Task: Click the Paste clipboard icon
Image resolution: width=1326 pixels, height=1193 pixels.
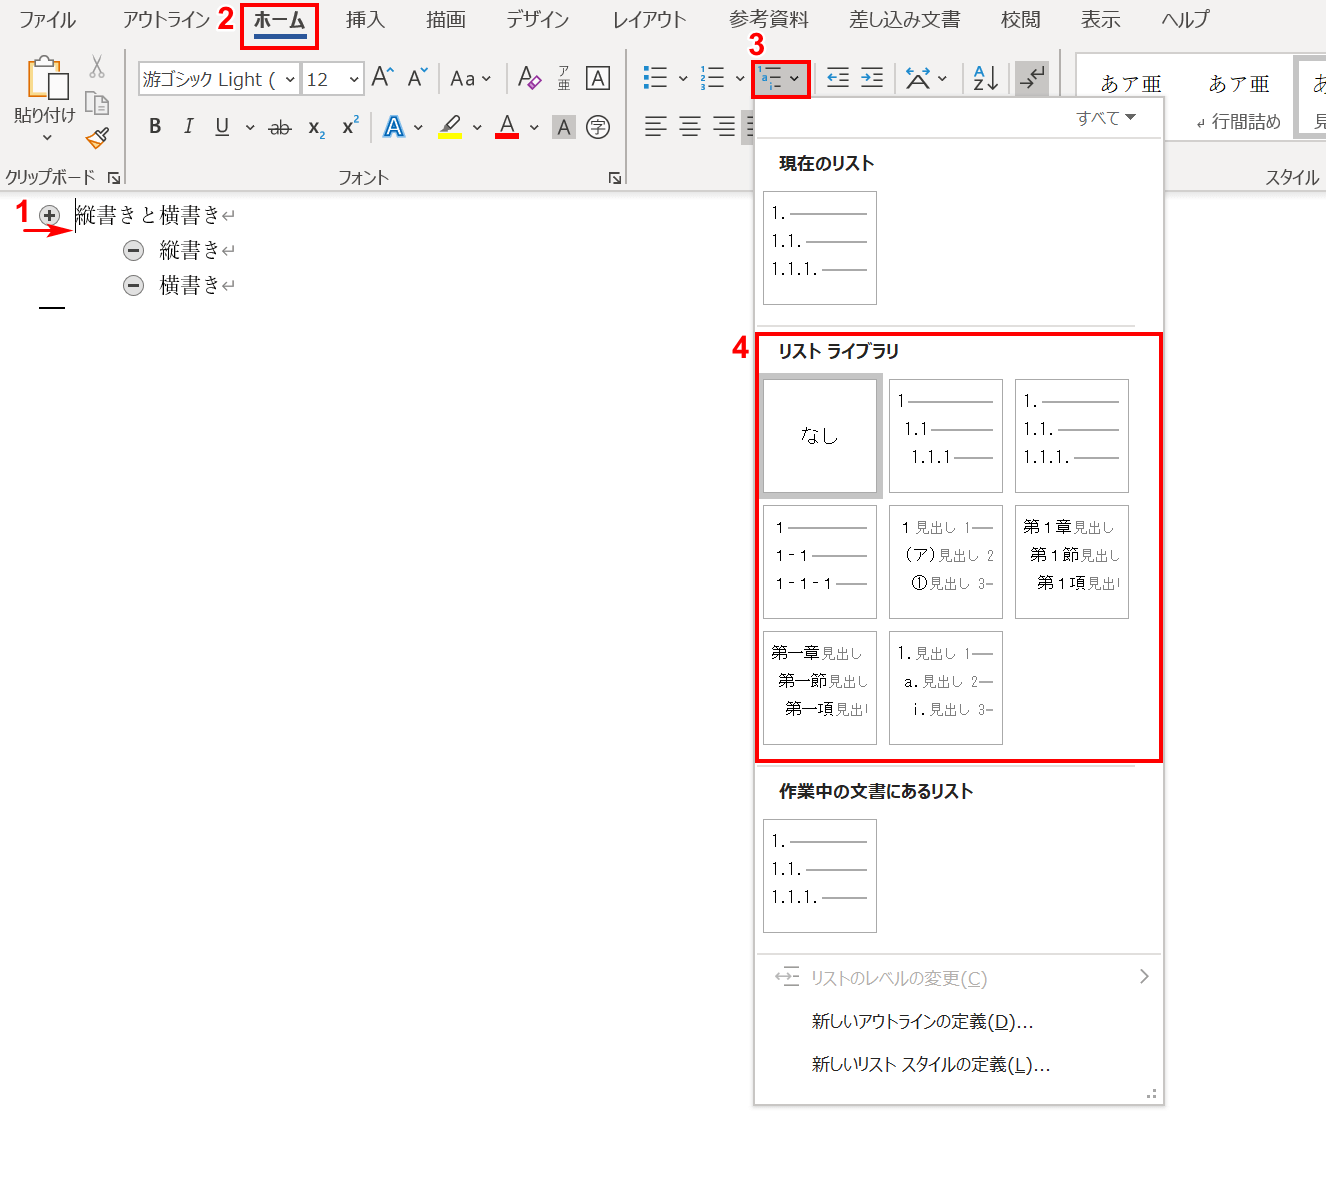Action: [47, 78]
